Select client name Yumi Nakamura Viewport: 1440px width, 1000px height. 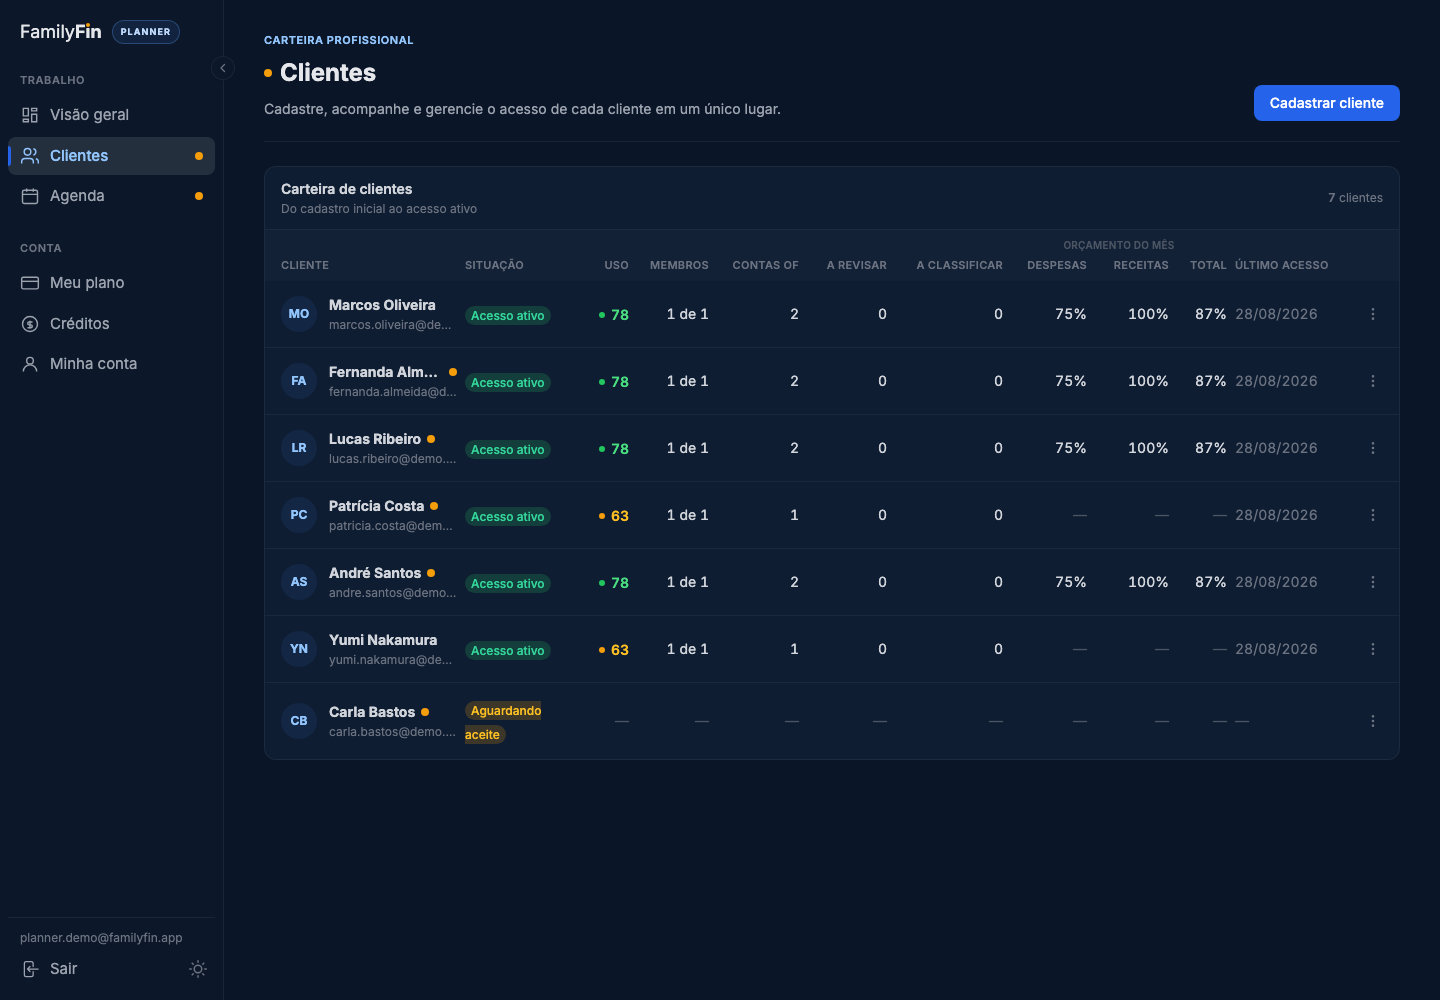coord(383,640)
